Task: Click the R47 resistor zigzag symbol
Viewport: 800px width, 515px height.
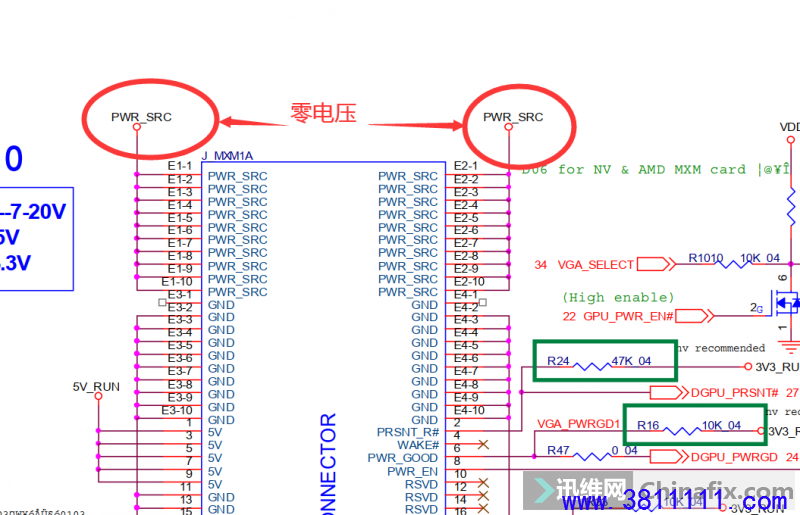Action: pos(591,456)
